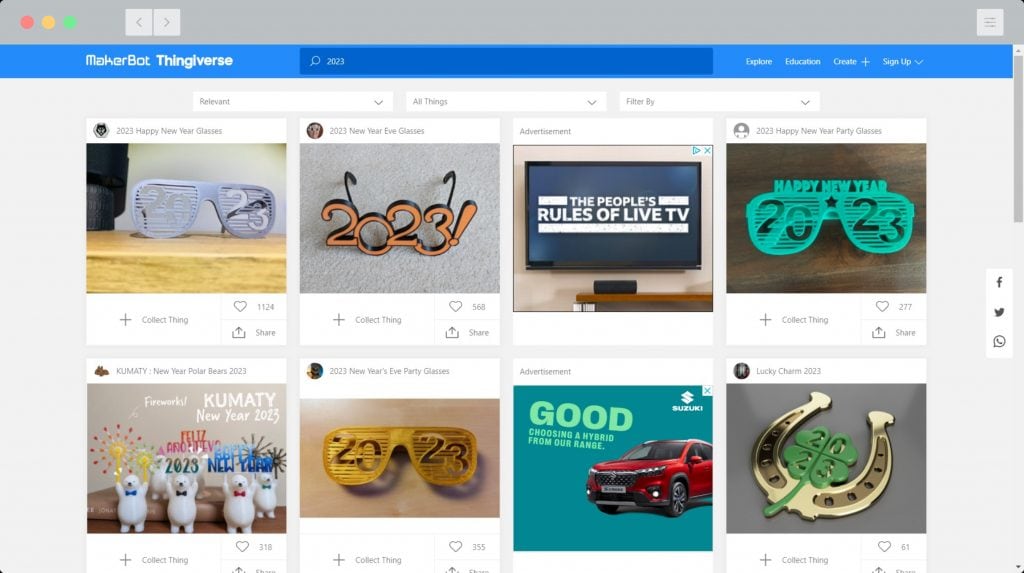
Task: Open the Relevant sort dropdown
Action: 292,102
